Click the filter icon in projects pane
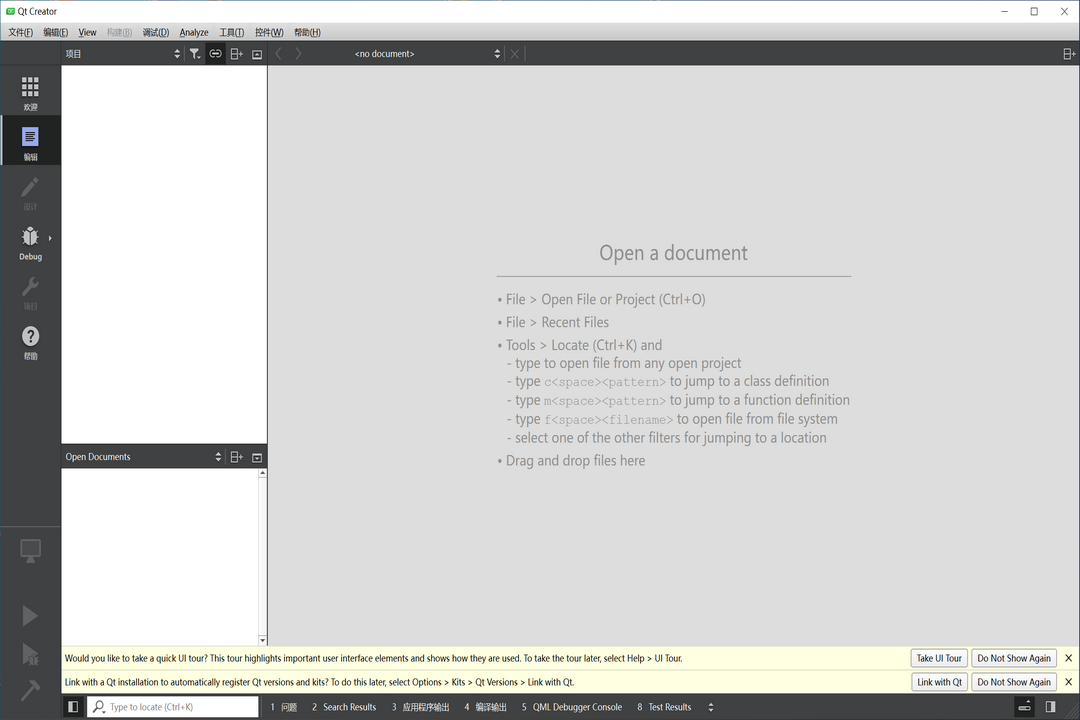This screenshot has width=1080, height=720. point(195,53)
